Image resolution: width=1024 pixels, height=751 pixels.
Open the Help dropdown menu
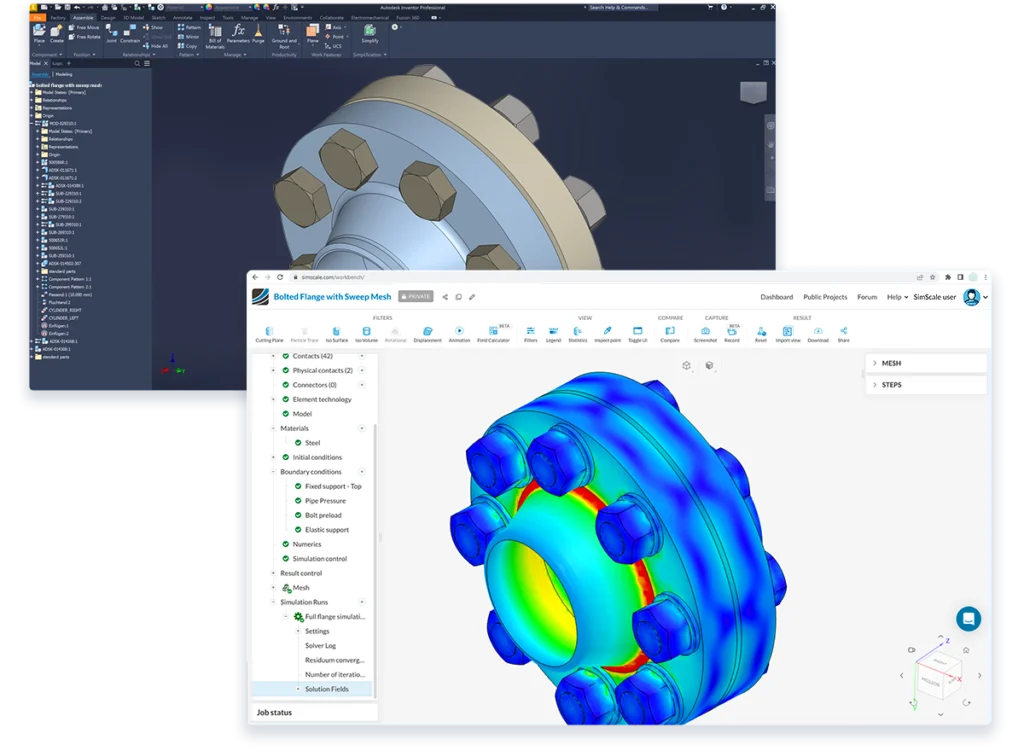pyautogui.click(x=896, y=297)
